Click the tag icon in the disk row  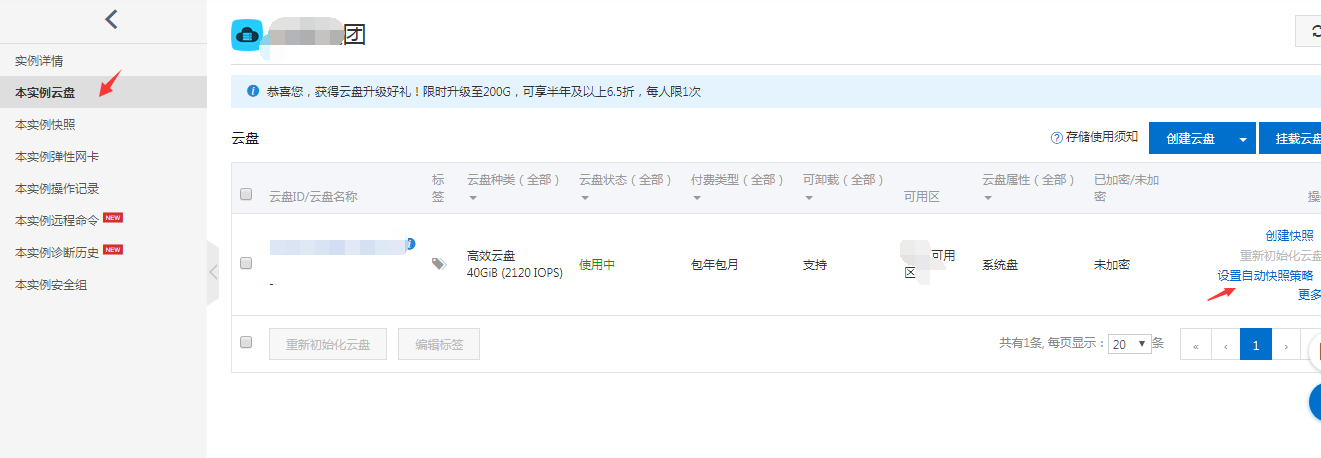pyautogui.click(x=438, y=264)
